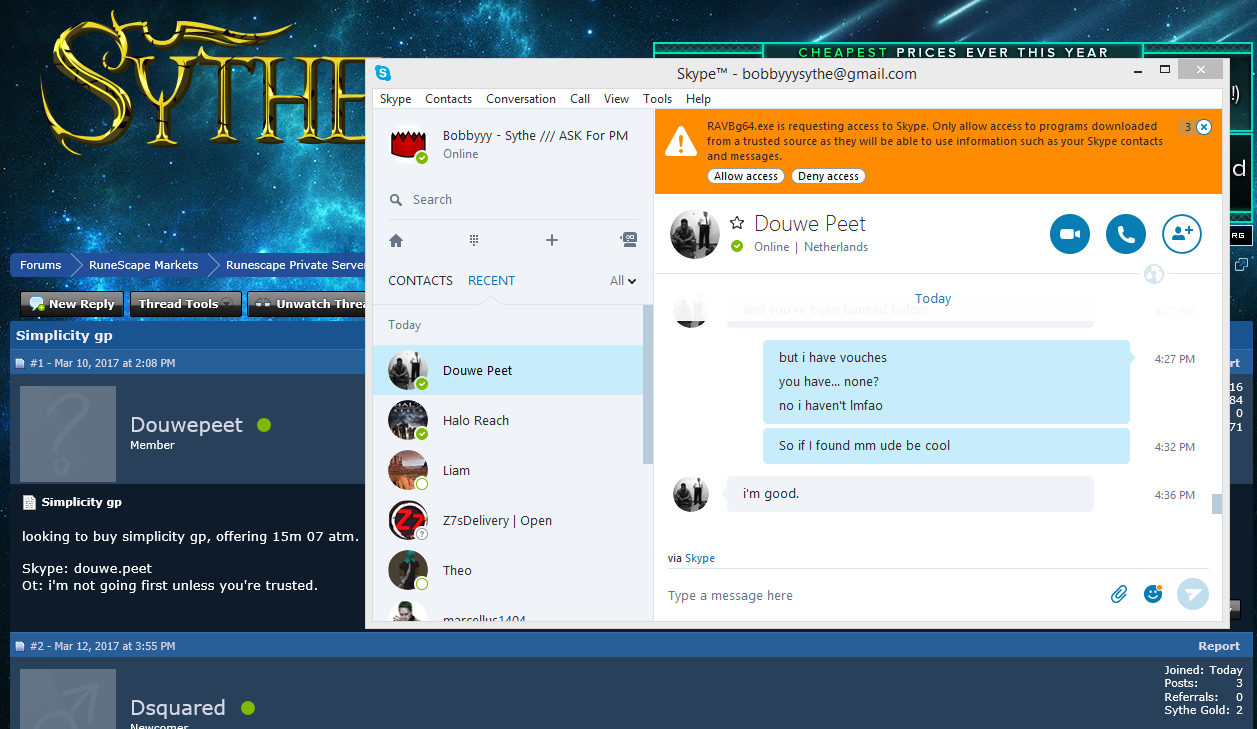Select Liam conversation
The width and height of the screenshot is (1257, 729).
[x=508, y=470]
